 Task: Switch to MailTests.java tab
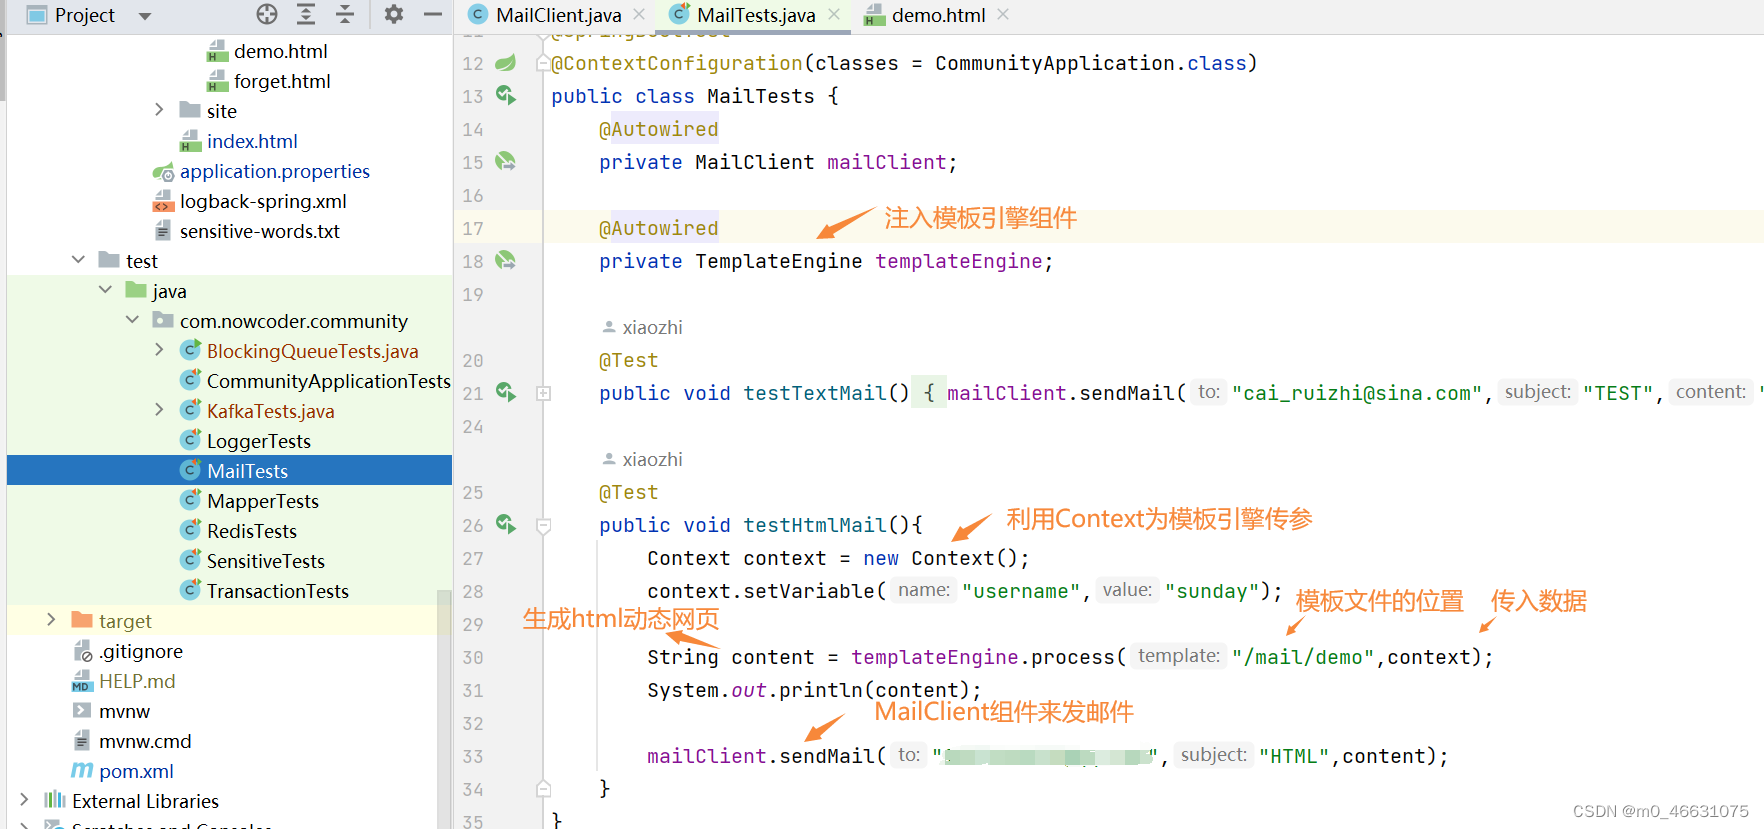tap(756, 15)
